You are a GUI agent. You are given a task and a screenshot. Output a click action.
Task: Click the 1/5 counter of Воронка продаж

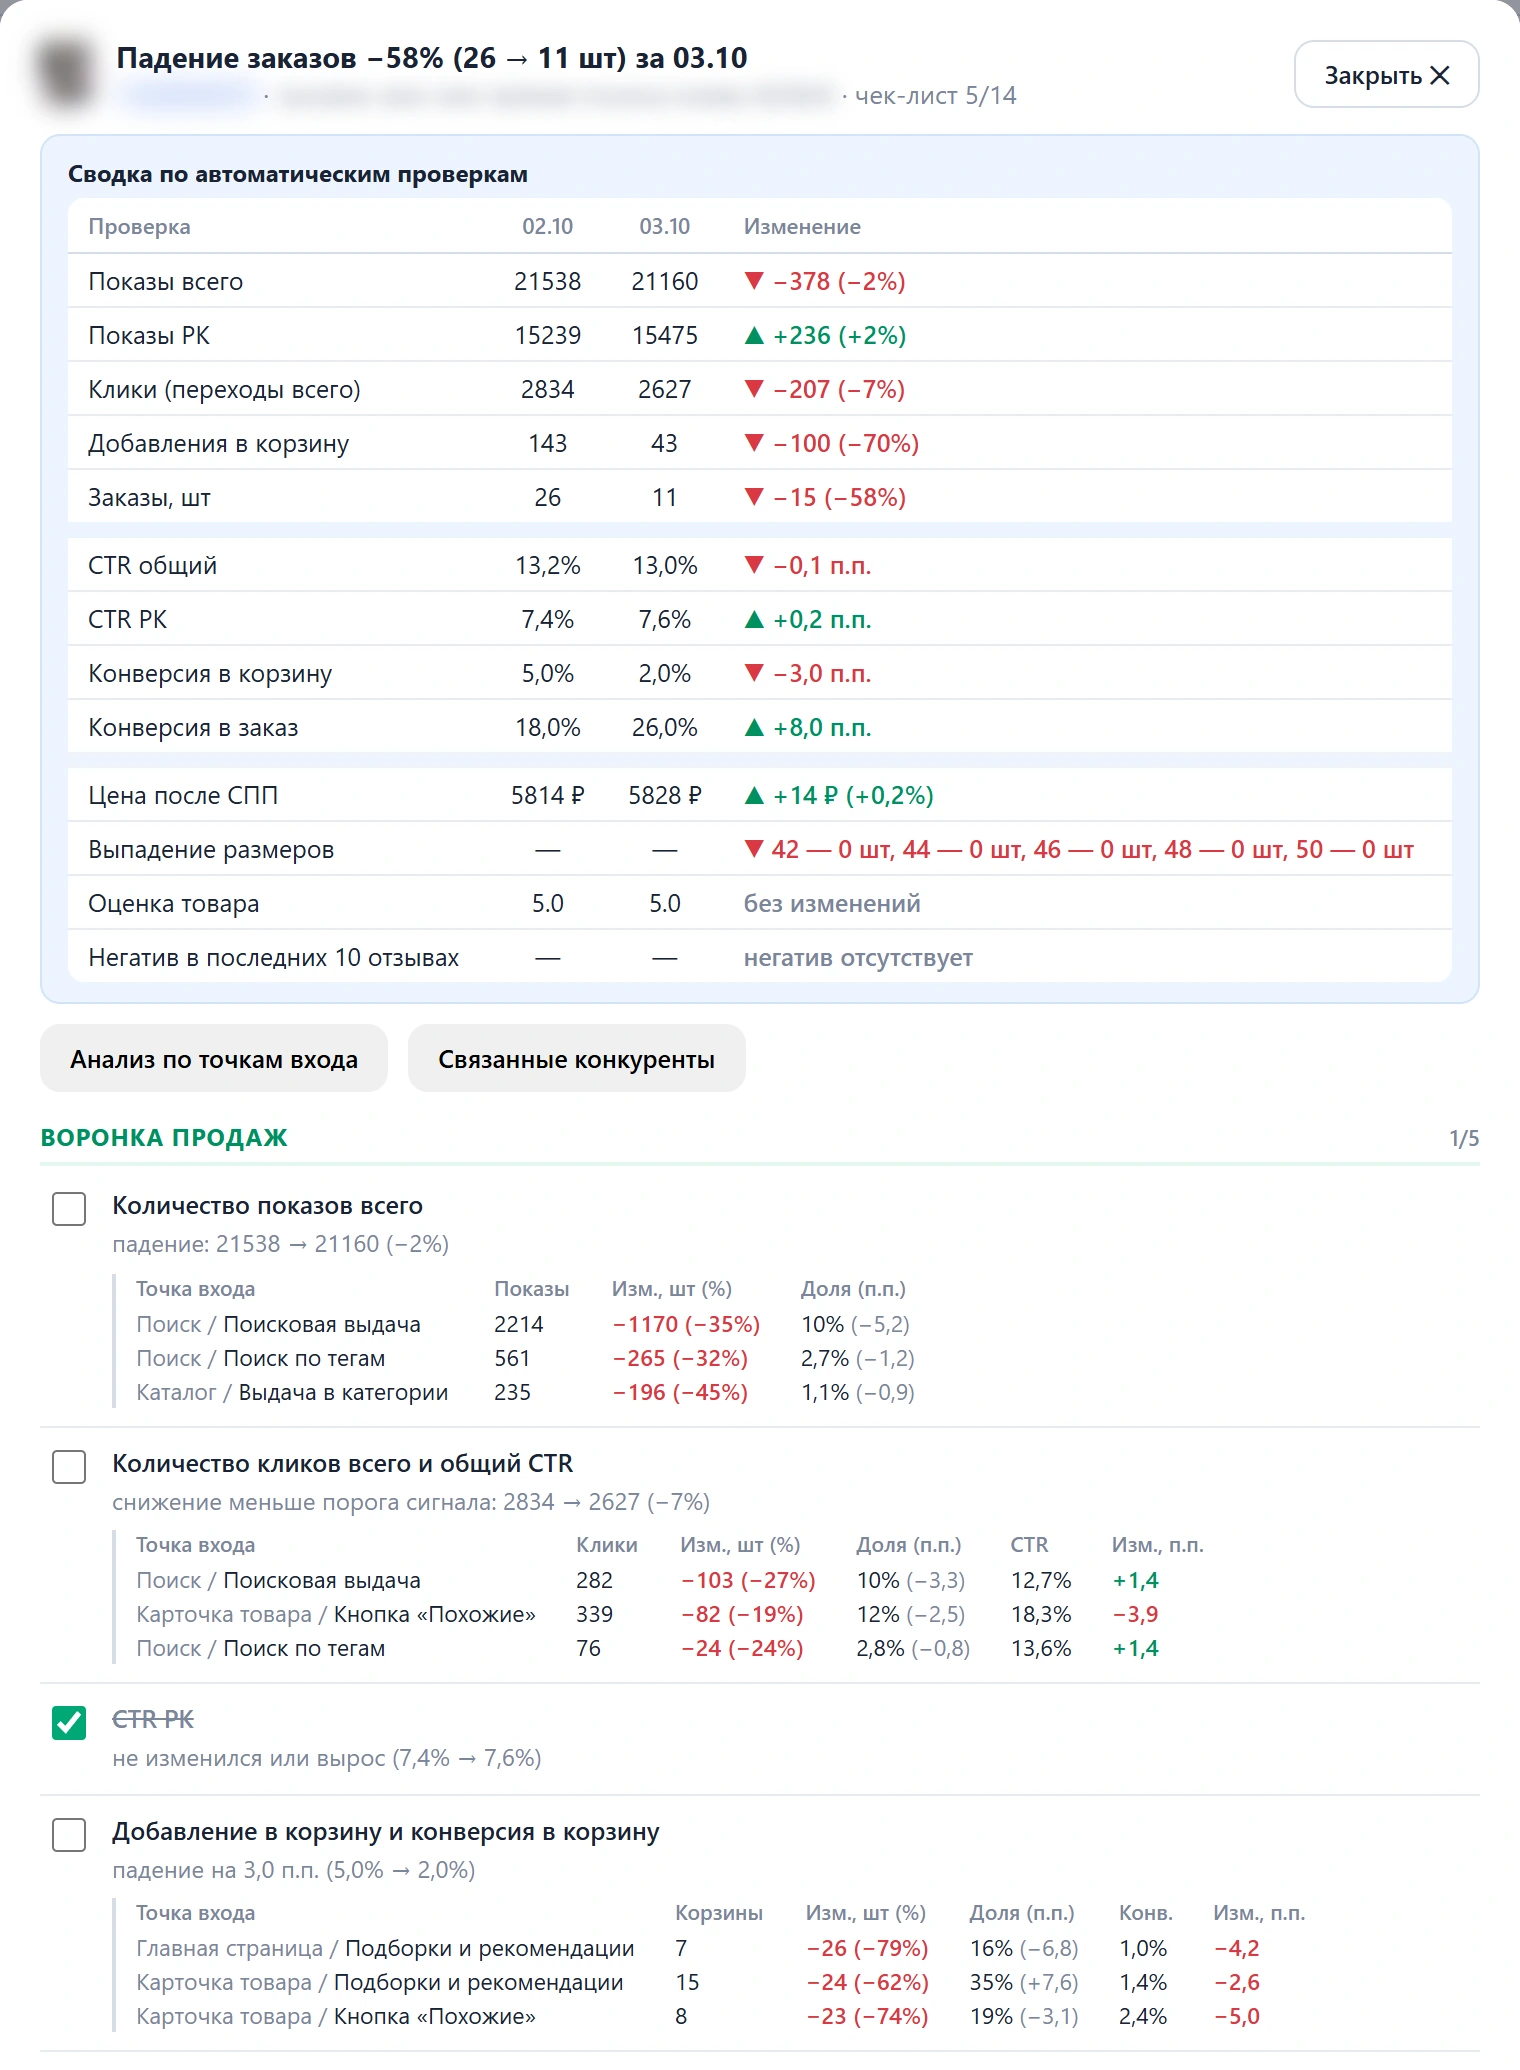tap(1464, 1138)
